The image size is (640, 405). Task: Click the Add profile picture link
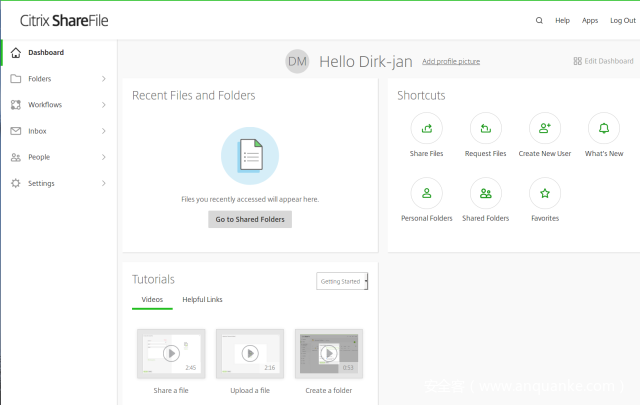click(450, 62)
